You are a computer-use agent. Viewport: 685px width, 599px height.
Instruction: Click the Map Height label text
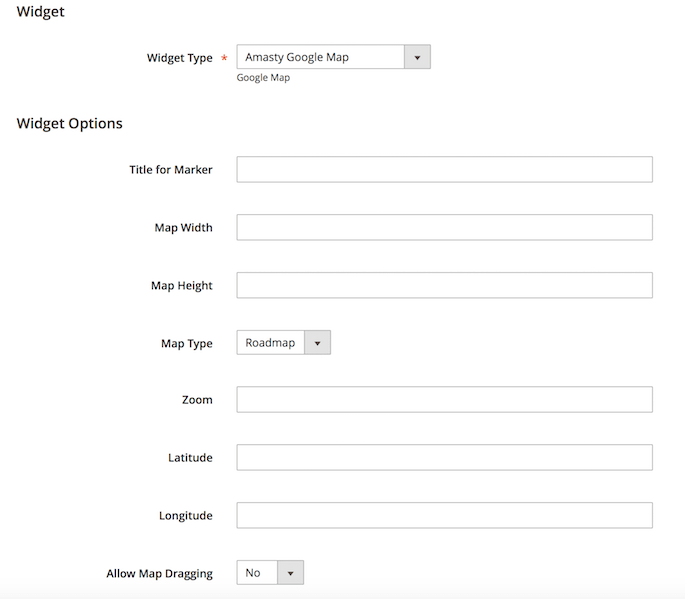coord(181,286)
